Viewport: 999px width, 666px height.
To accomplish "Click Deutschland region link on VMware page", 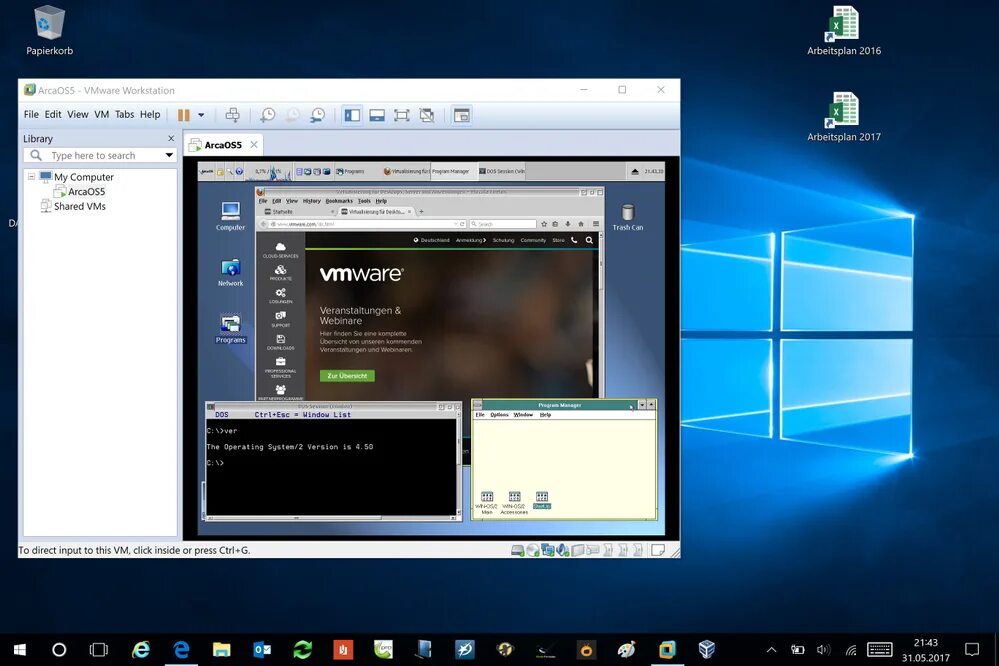I will (431, 240).
